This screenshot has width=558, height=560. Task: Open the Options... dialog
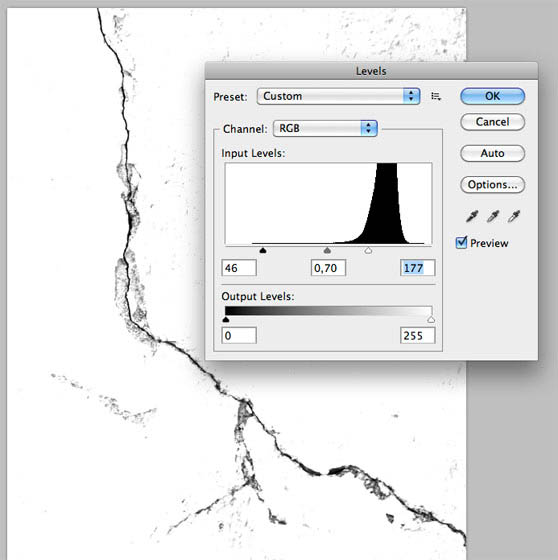493,185
